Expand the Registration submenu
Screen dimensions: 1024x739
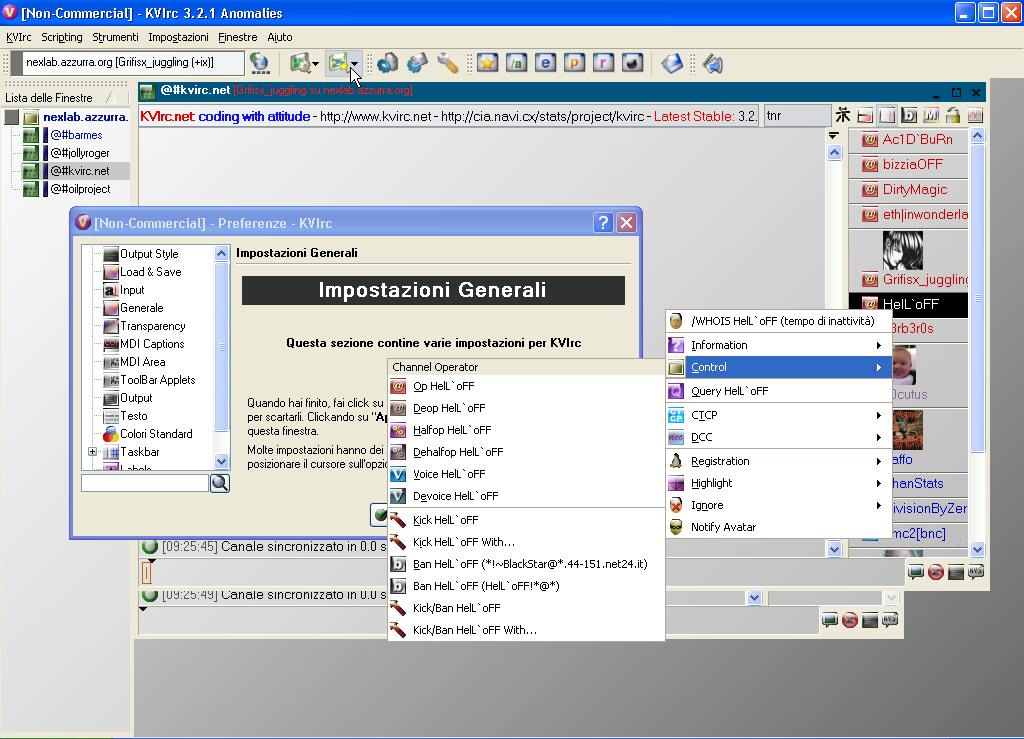[778, 461]
